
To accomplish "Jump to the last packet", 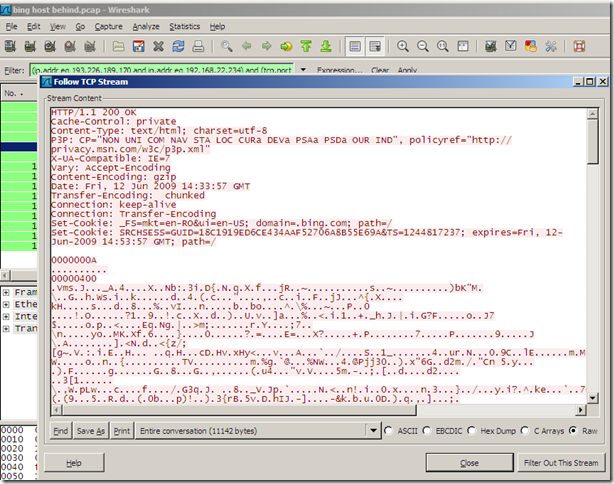I will point(326,46).
